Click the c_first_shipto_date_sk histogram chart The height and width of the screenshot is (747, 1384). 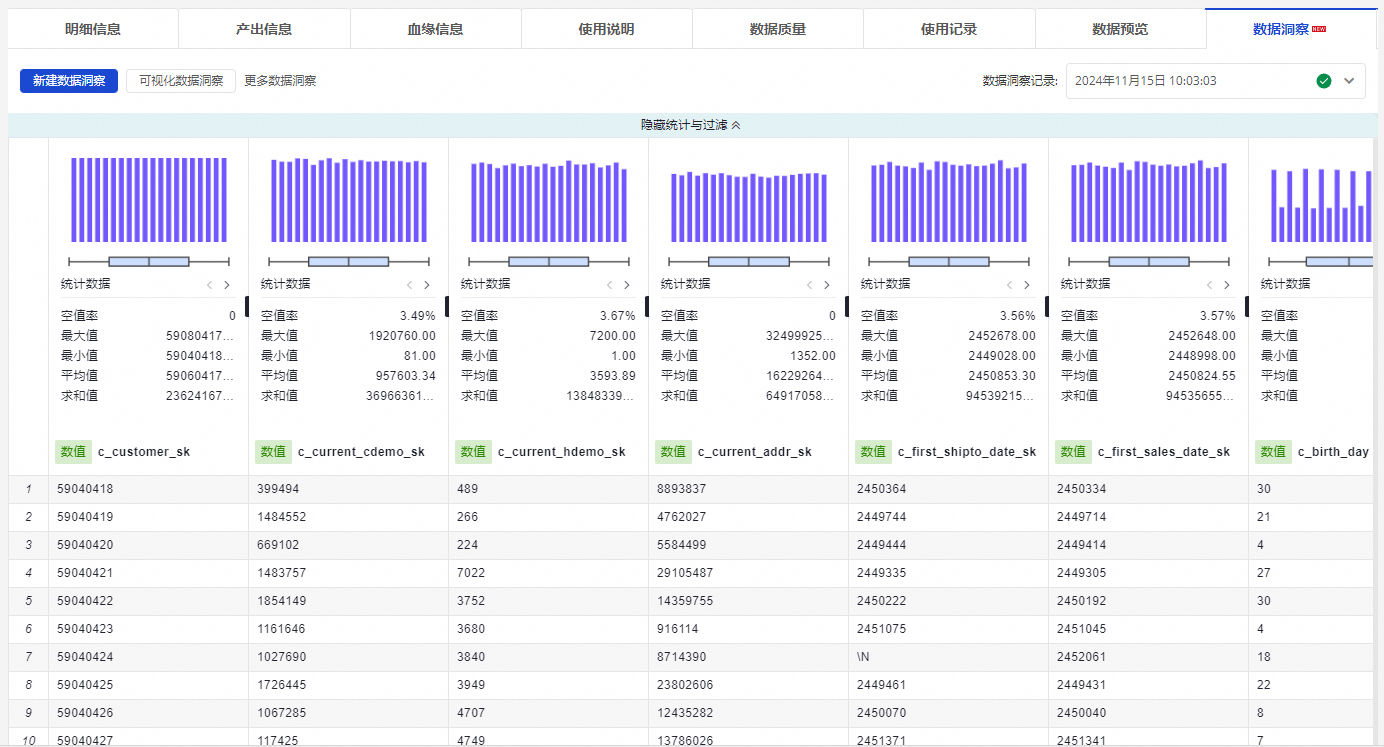point(949,199)
